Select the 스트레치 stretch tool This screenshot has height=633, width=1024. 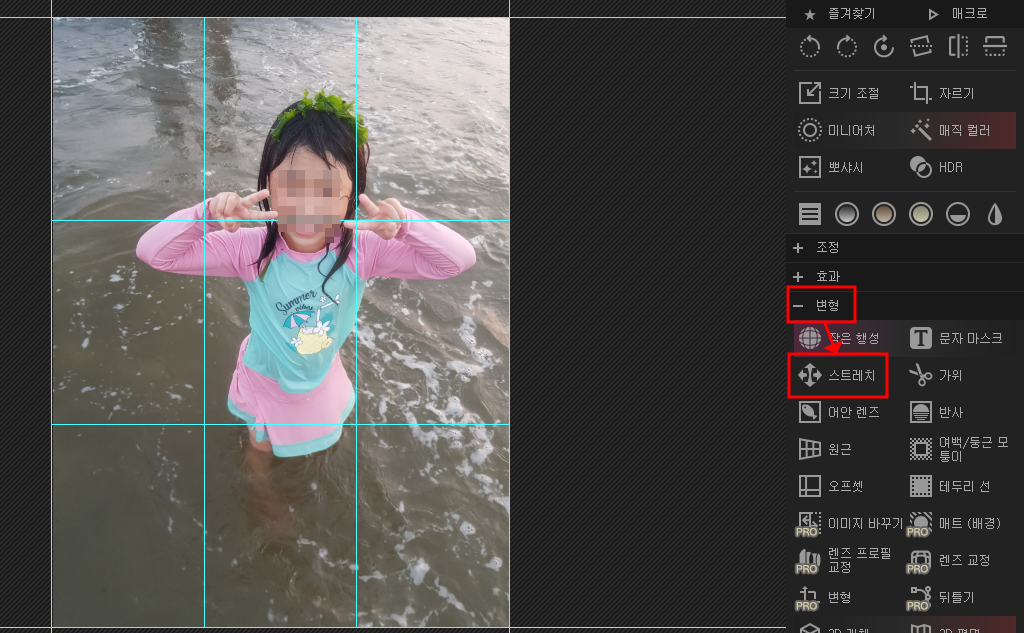(x=837, y=375)
